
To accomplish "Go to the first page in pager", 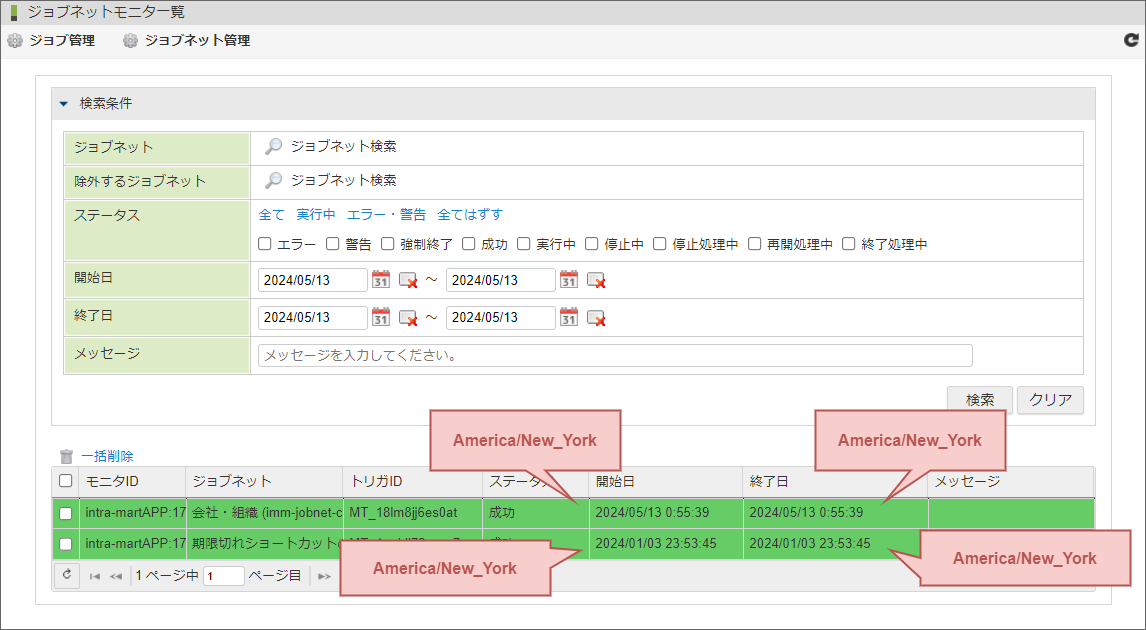I will pyautogui.click(x=95, y=576).
